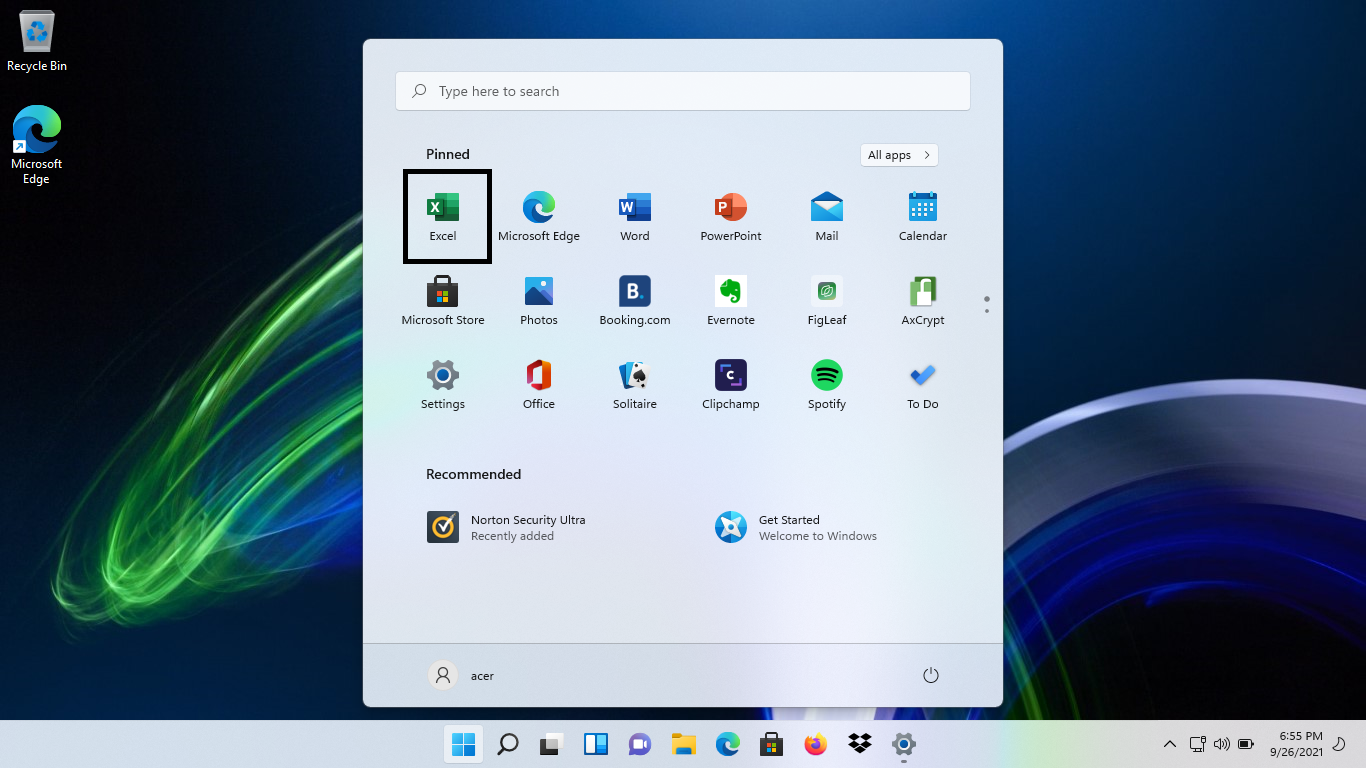Launch PowerPoint from the pinned list

(731, 217)
